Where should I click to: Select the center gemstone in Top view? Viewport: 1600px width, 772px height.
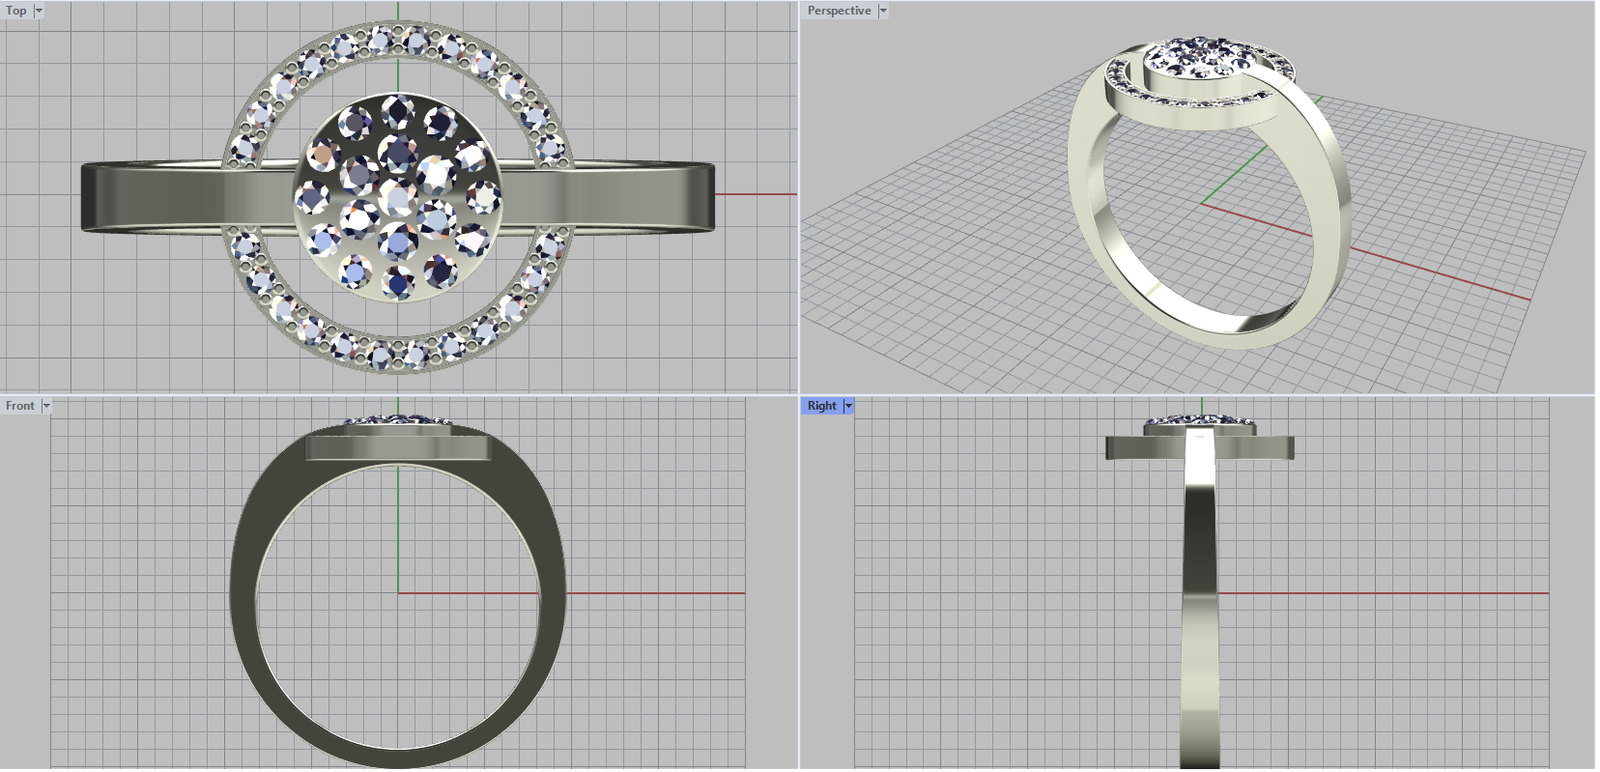point(398,196)
